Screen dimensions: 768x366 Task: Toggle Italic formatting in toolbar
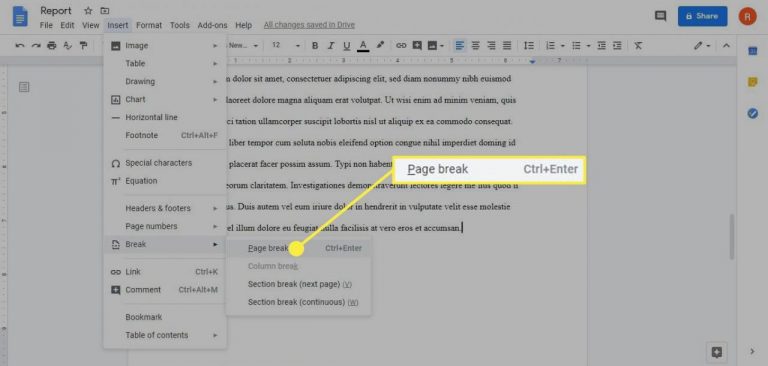tap(331, 46)
